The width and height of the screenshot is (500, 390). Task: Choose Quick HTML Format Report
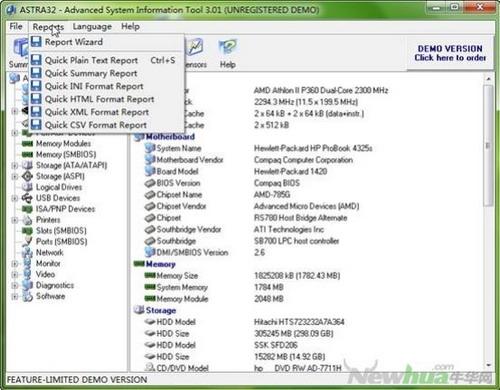(x=107, y=99)
